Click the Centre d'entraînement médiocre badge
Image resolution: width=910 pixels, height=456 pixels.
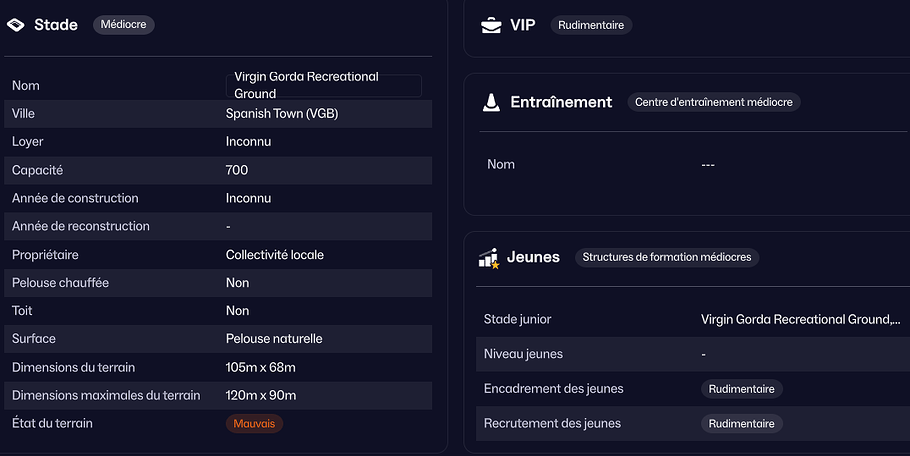click(714, 102)
